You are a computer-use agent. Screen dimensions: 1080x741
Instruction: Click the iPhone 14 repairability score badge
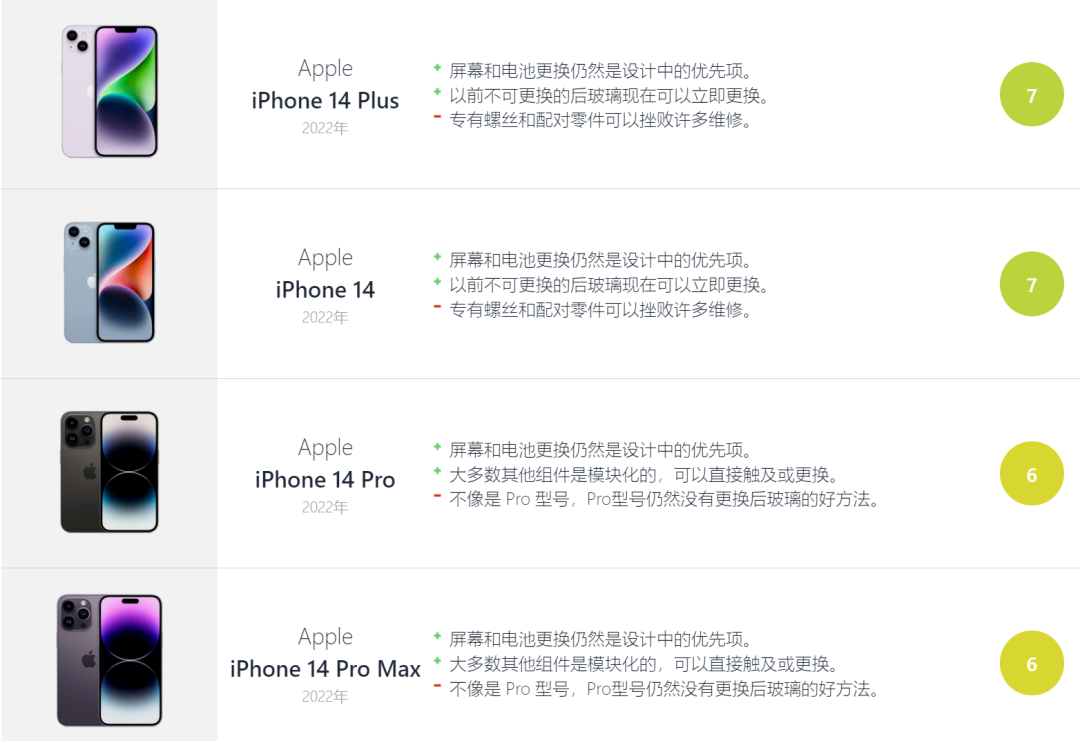1031,285
